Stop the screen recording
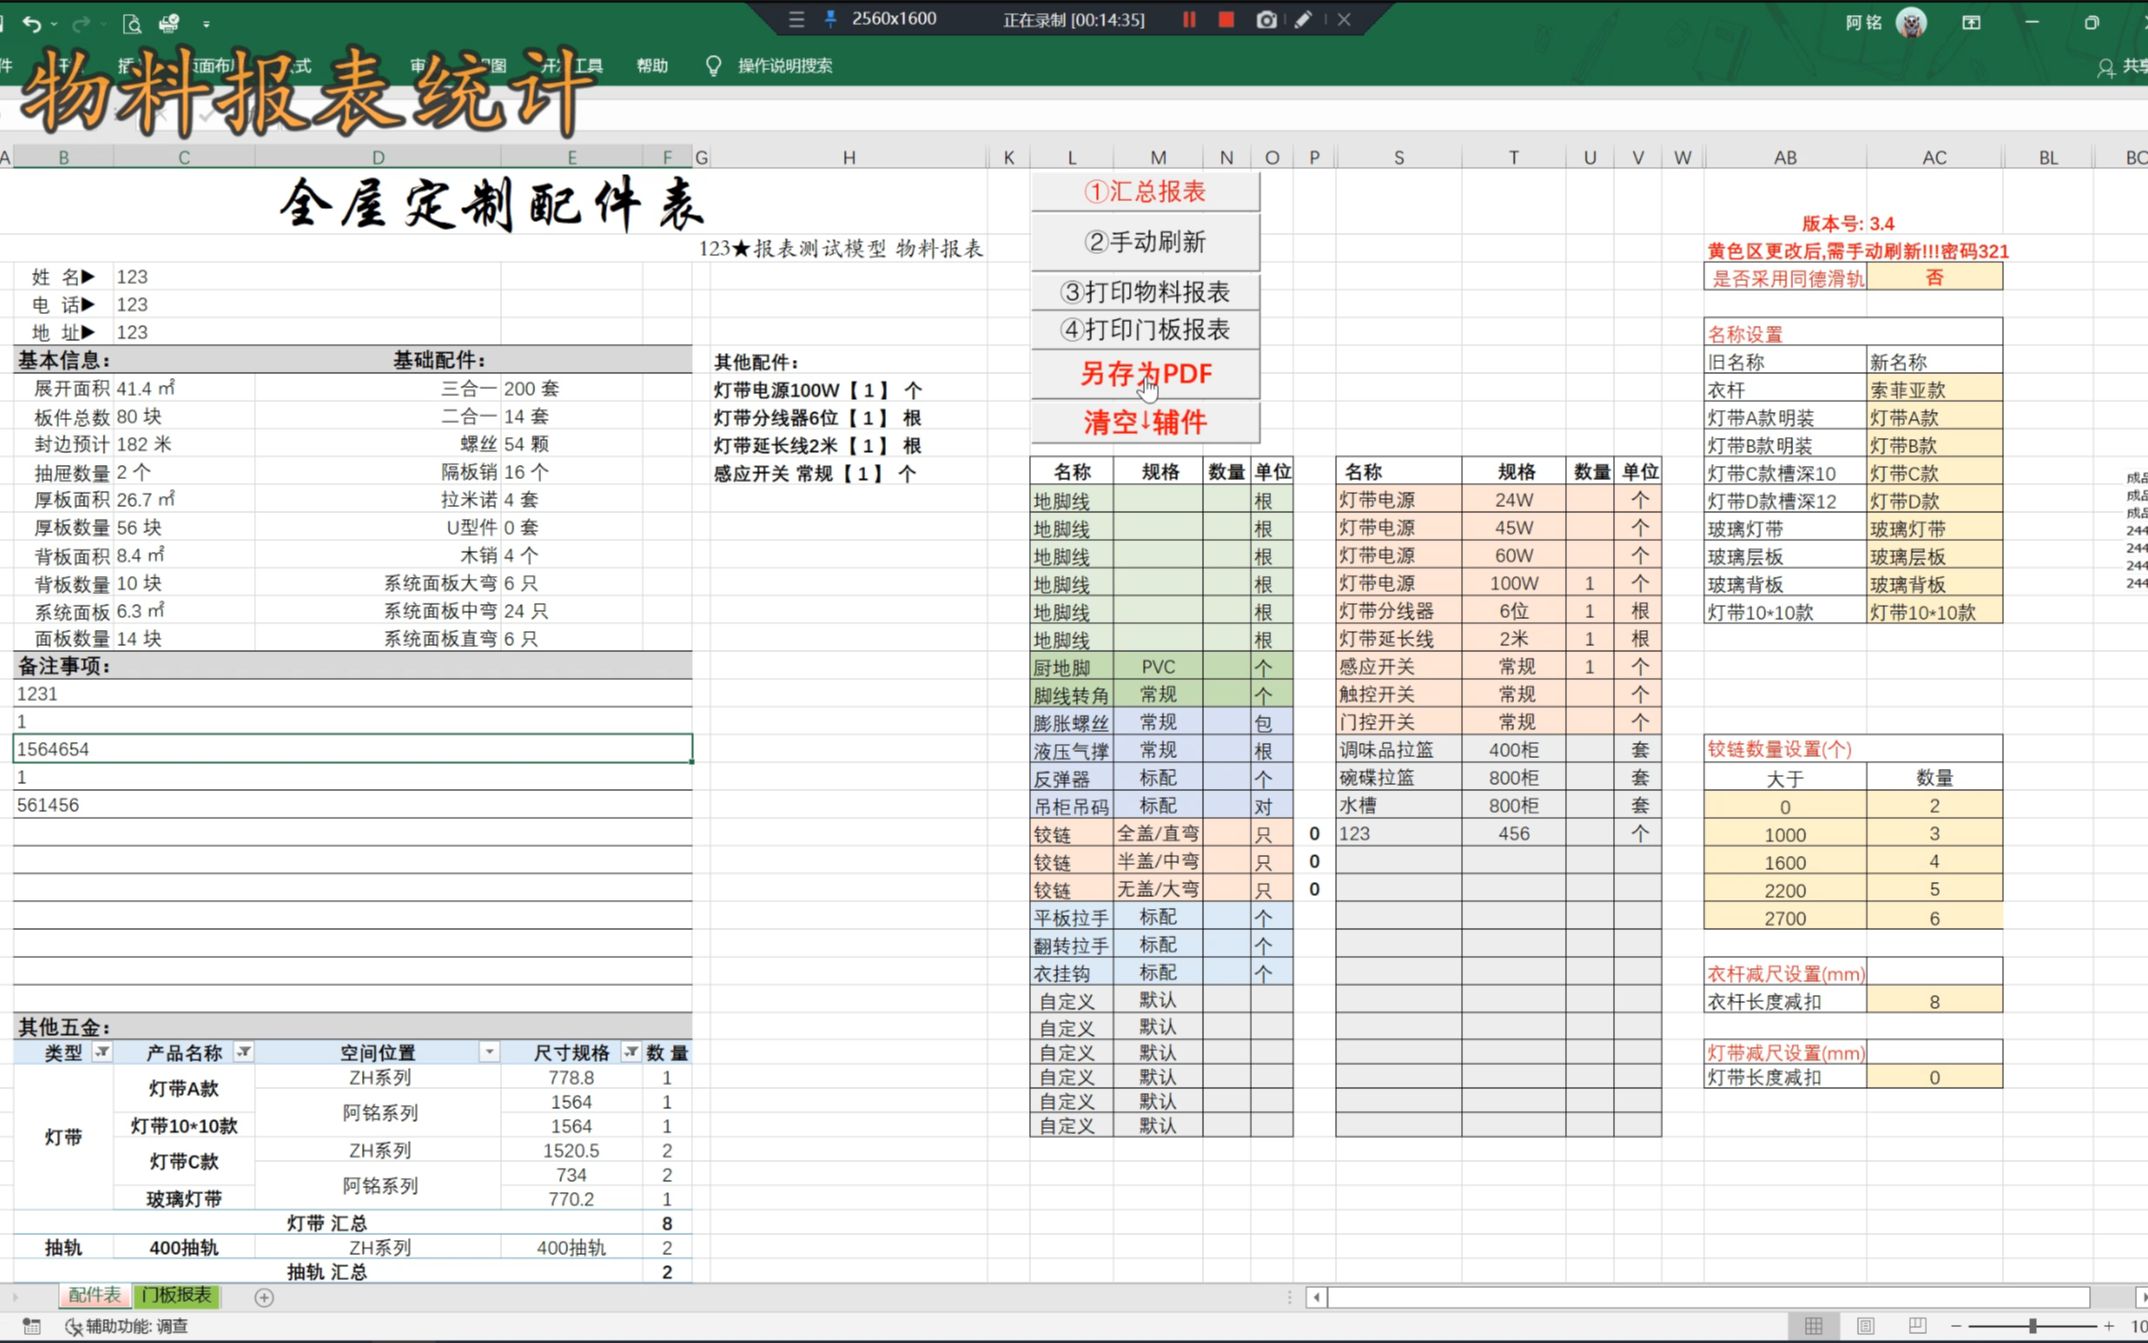The image size is (2148, 1343). pyautogui.click(x=1226, y=19)
